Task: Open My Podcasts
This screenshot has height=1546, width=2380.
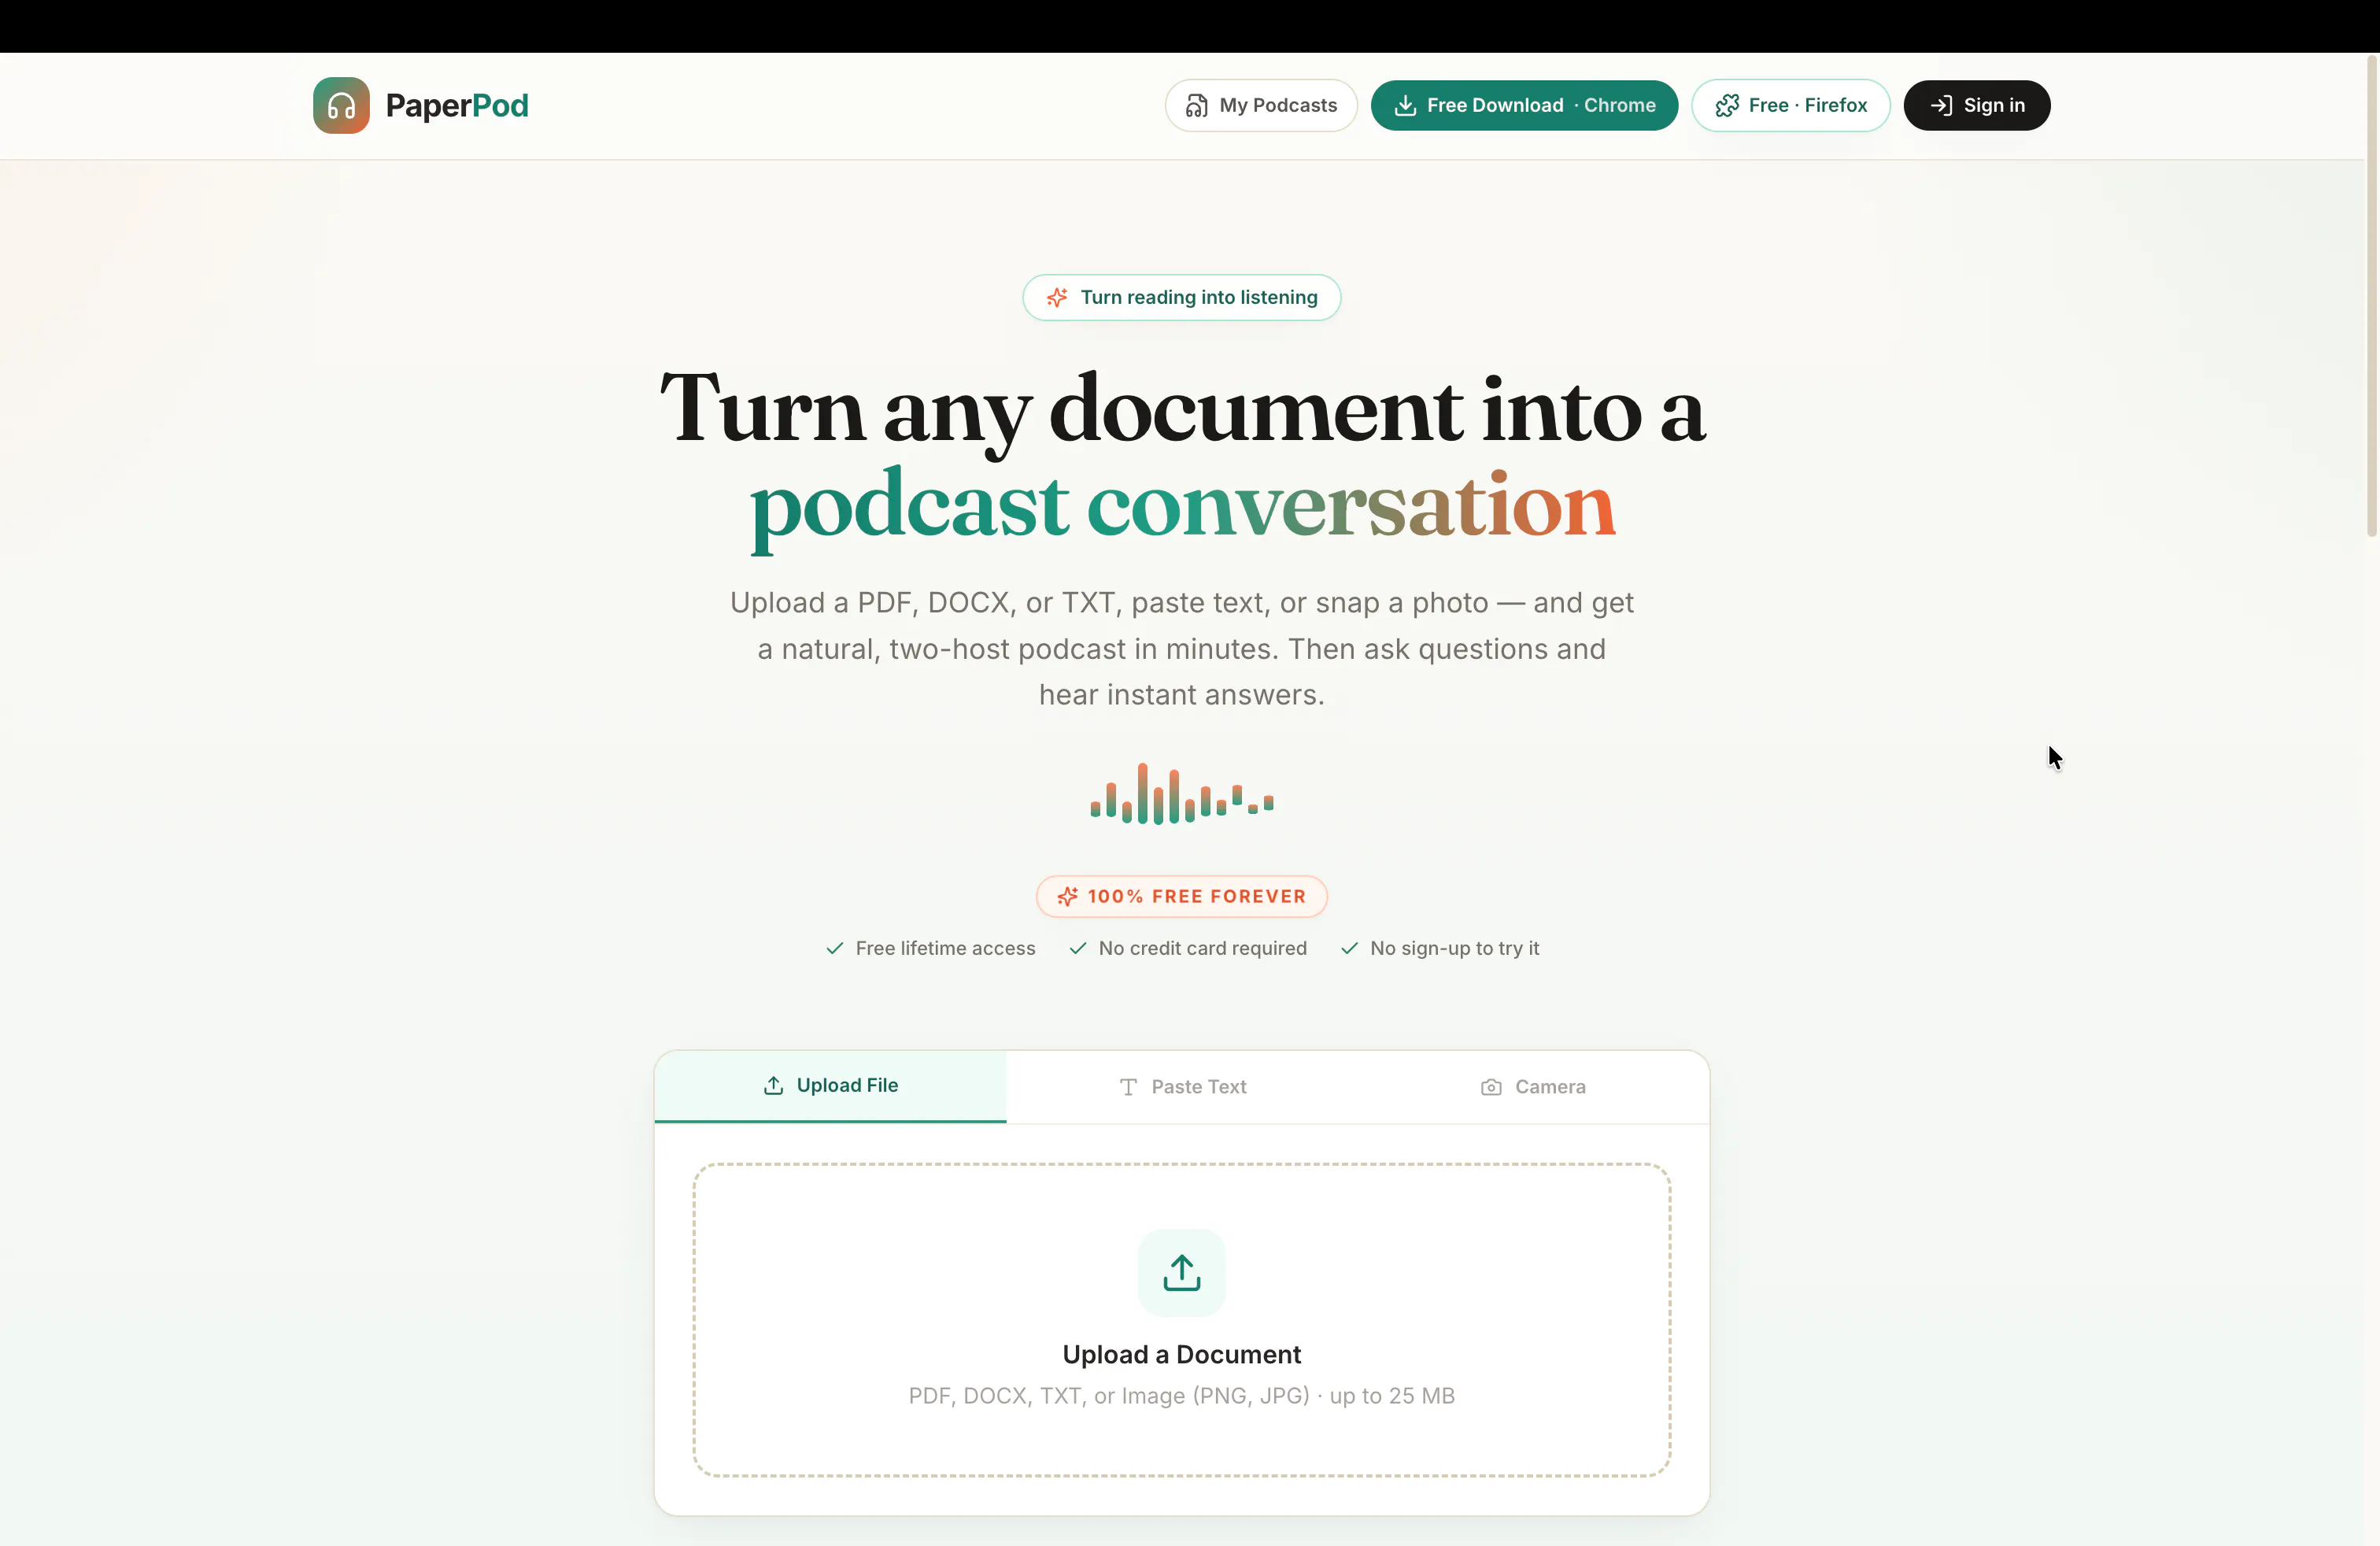Action: point(1261,105)
